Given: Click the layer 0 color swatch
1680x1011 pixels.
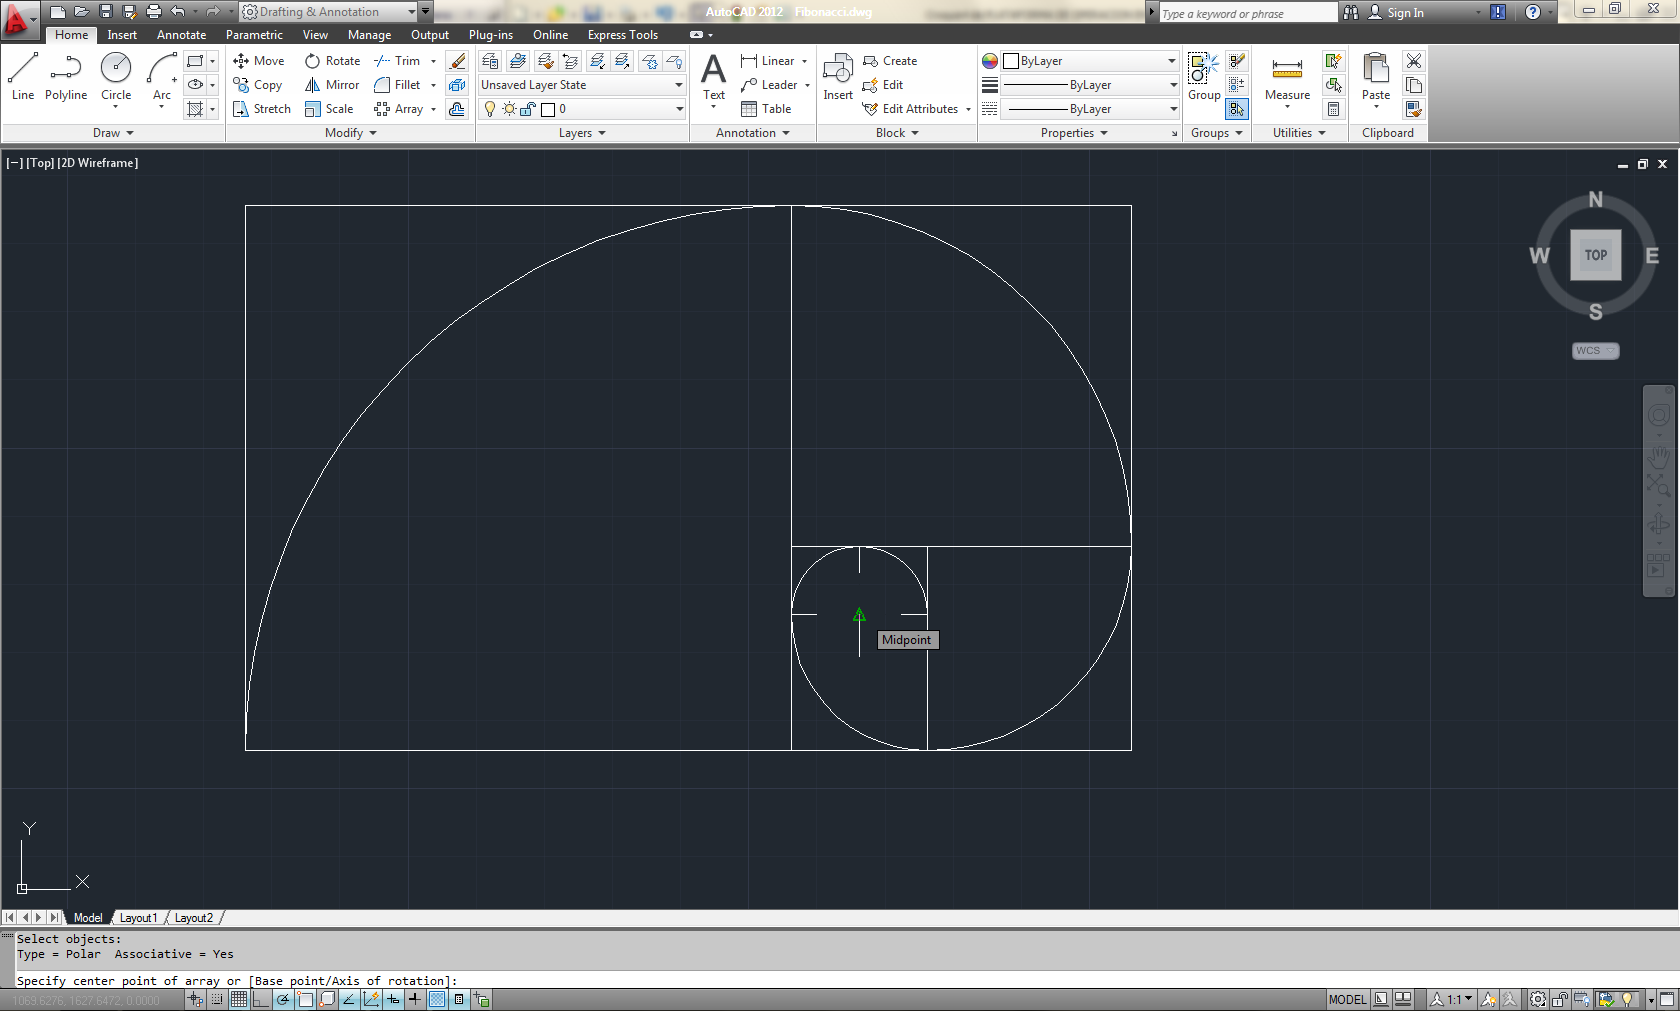Looking at the screenshot, I should [x=548, y=109].
